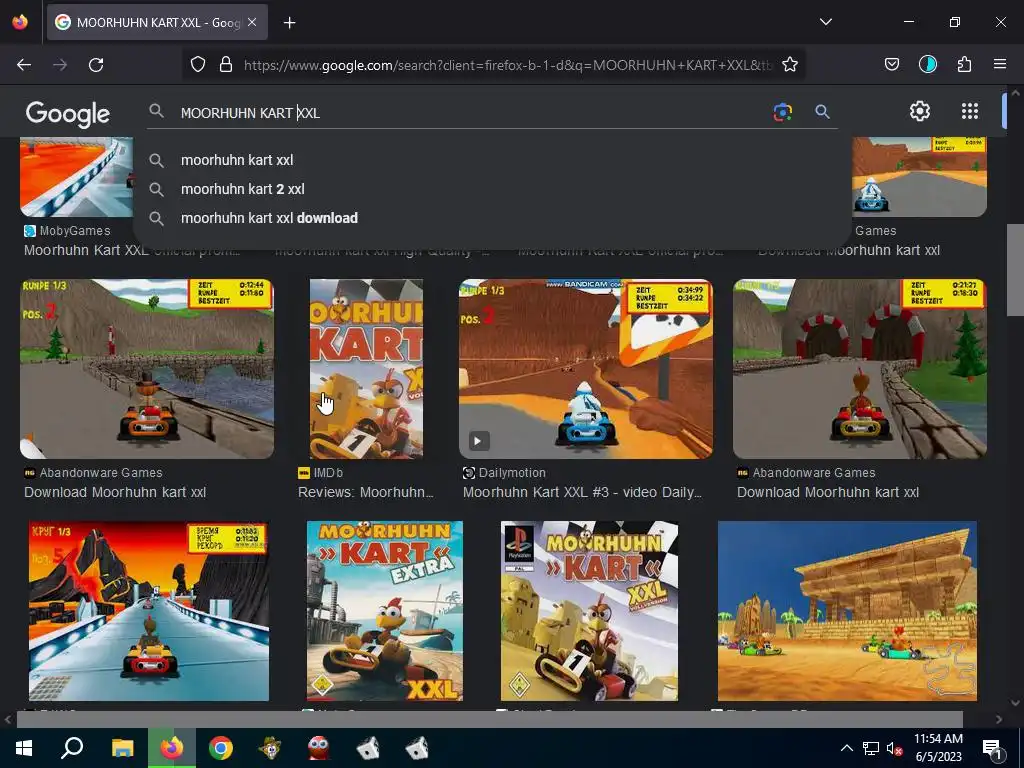Click the vertical page scrollbar thumb
The height and width of the screenshot is (768, 1024).
click(x=1015, y=270)
